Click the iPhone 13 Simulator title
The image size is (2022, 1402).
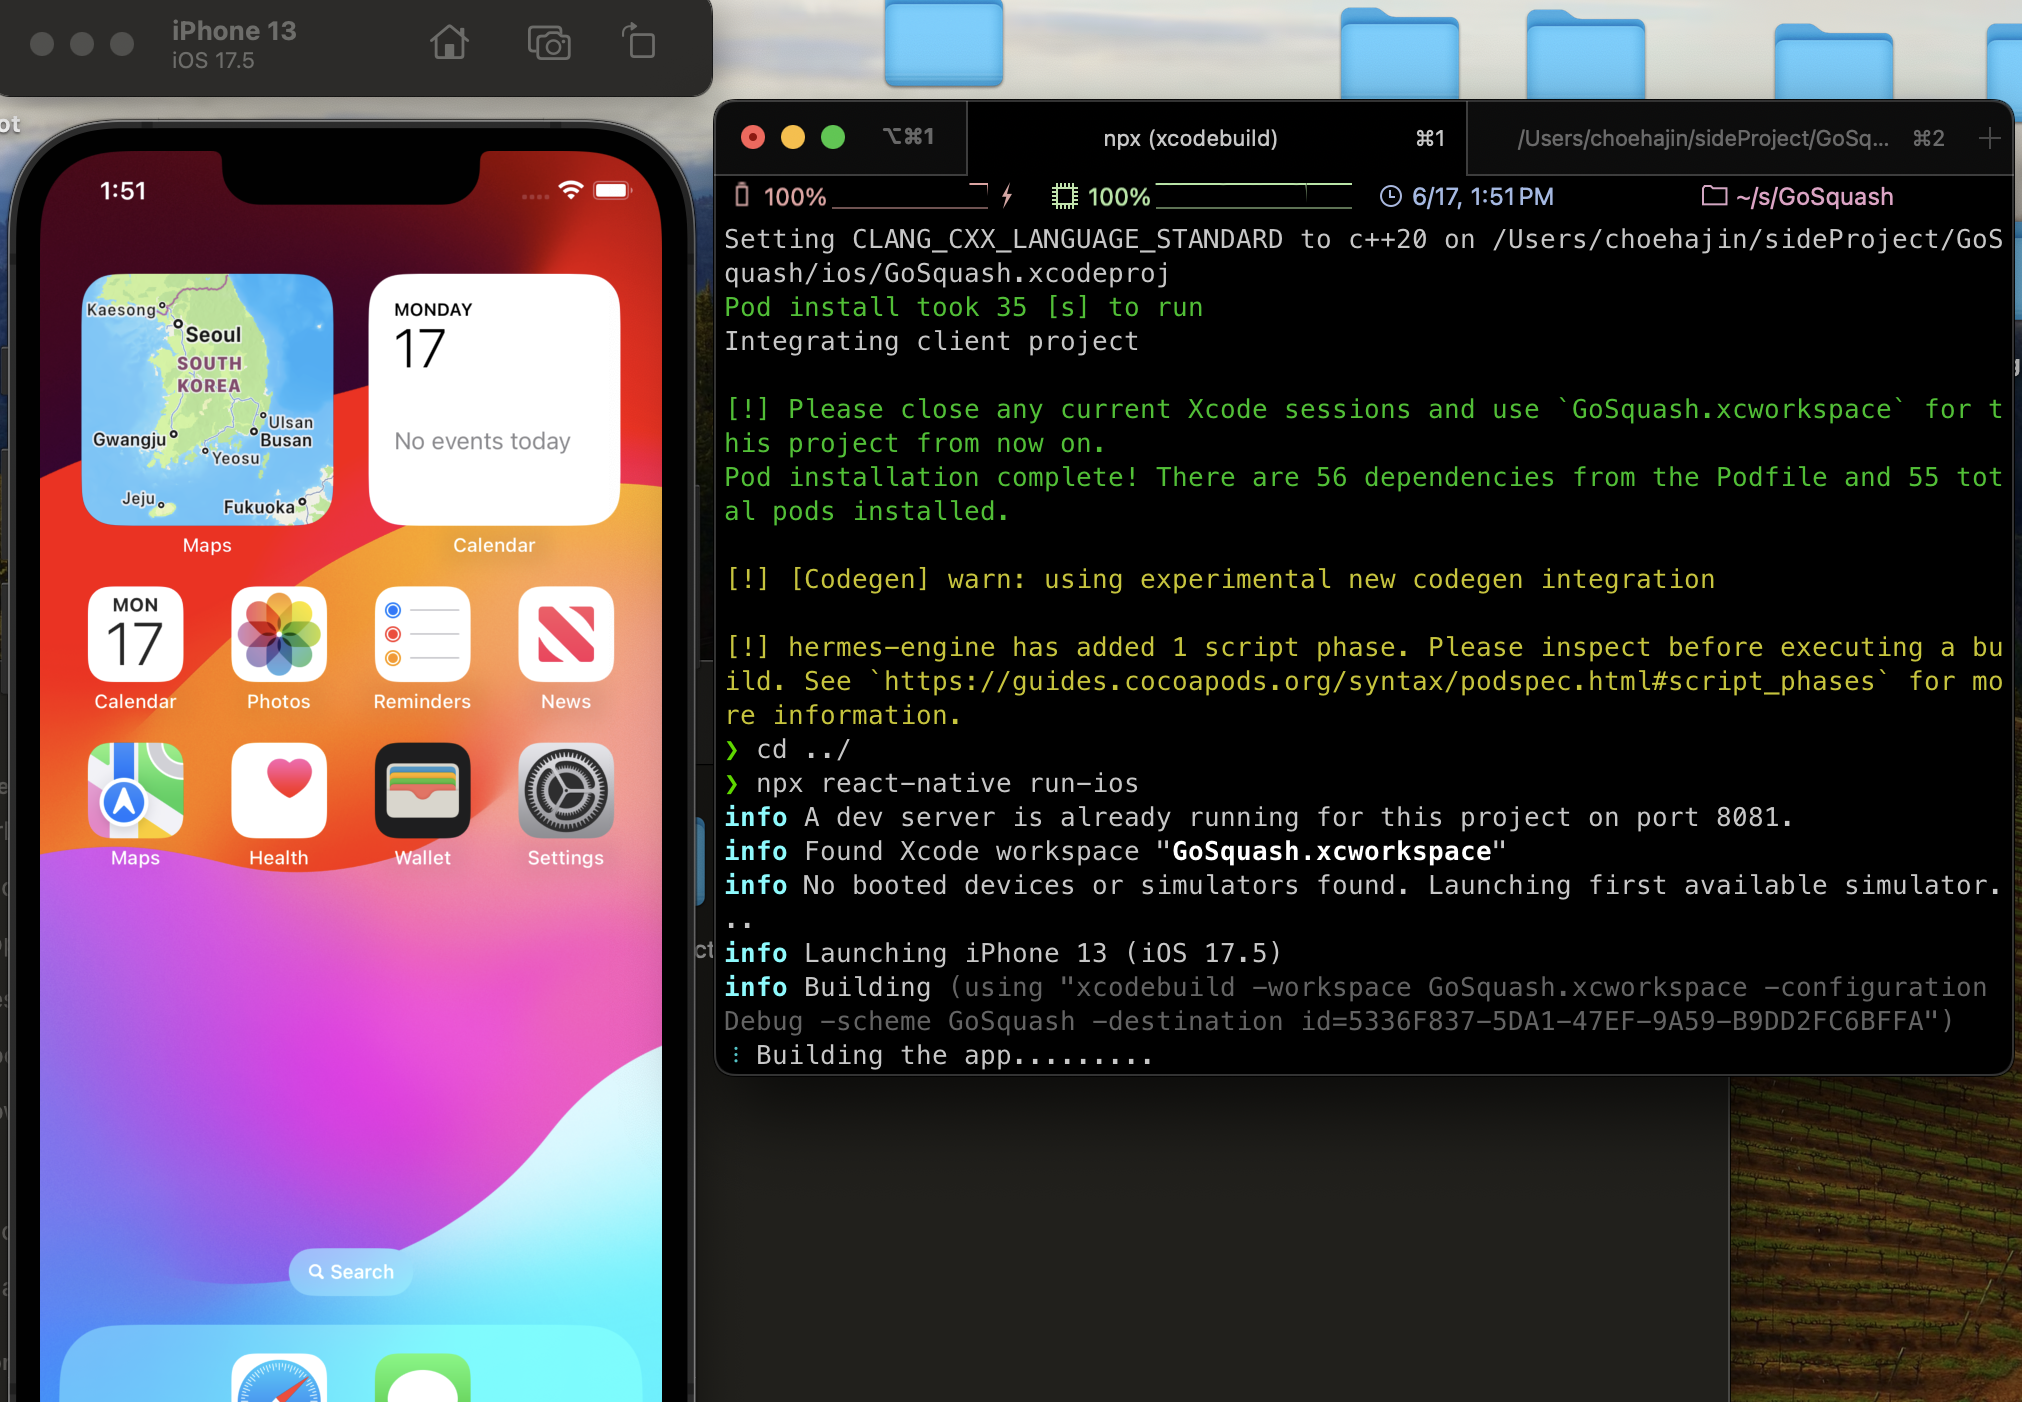pyautogui.click(x=234, y=31)
